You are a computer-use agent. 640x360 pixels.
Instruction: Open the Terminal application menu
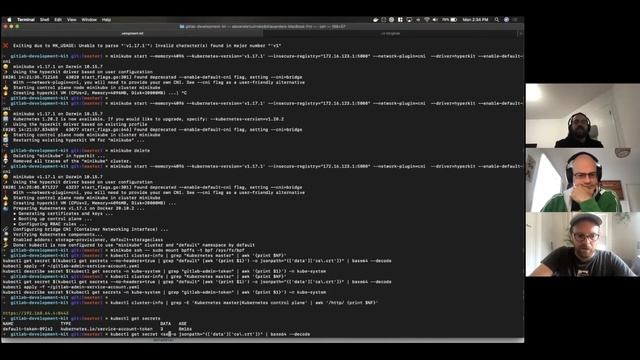[x=26, y=20]
